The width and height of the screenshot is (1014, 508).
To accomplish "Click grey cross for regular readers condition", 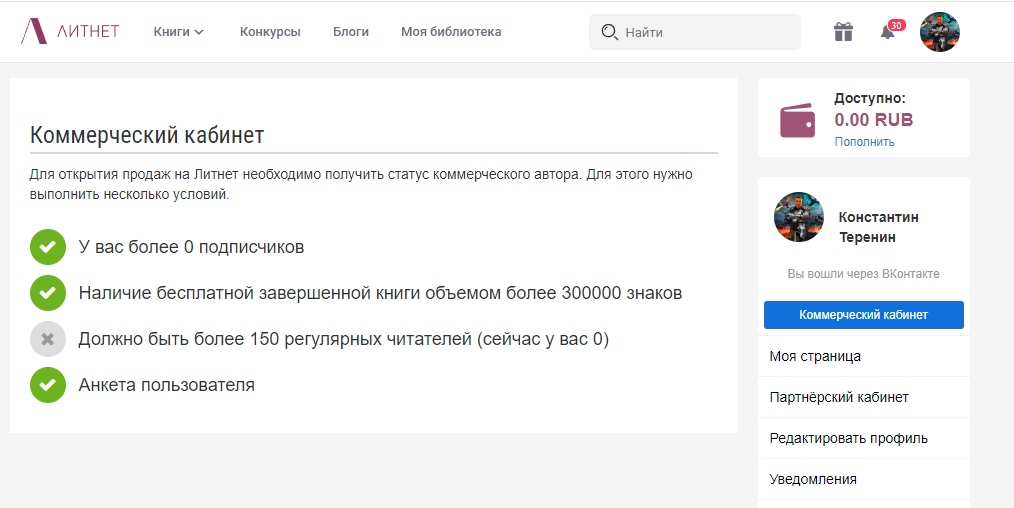I will pos(48,339).
